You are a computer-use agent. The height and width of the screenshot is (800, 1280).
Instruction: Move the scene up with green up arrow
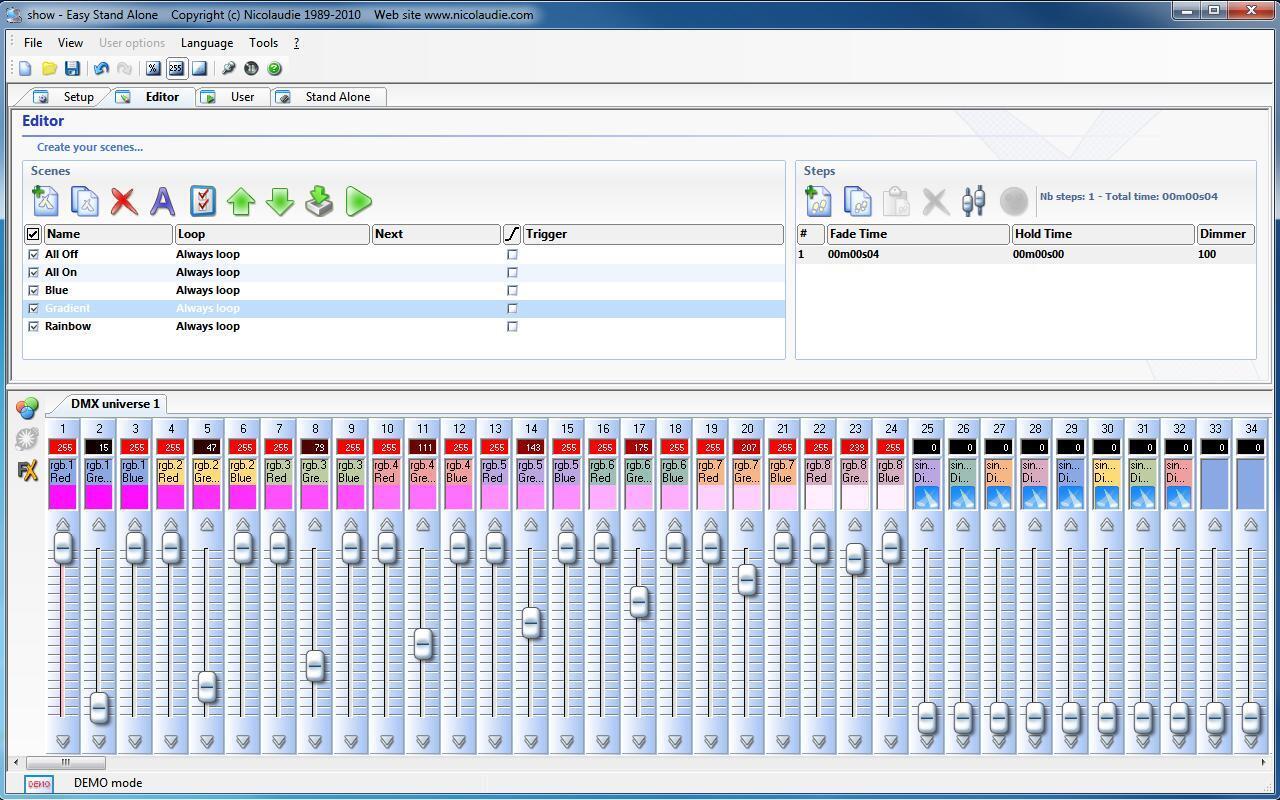[241, 201]
